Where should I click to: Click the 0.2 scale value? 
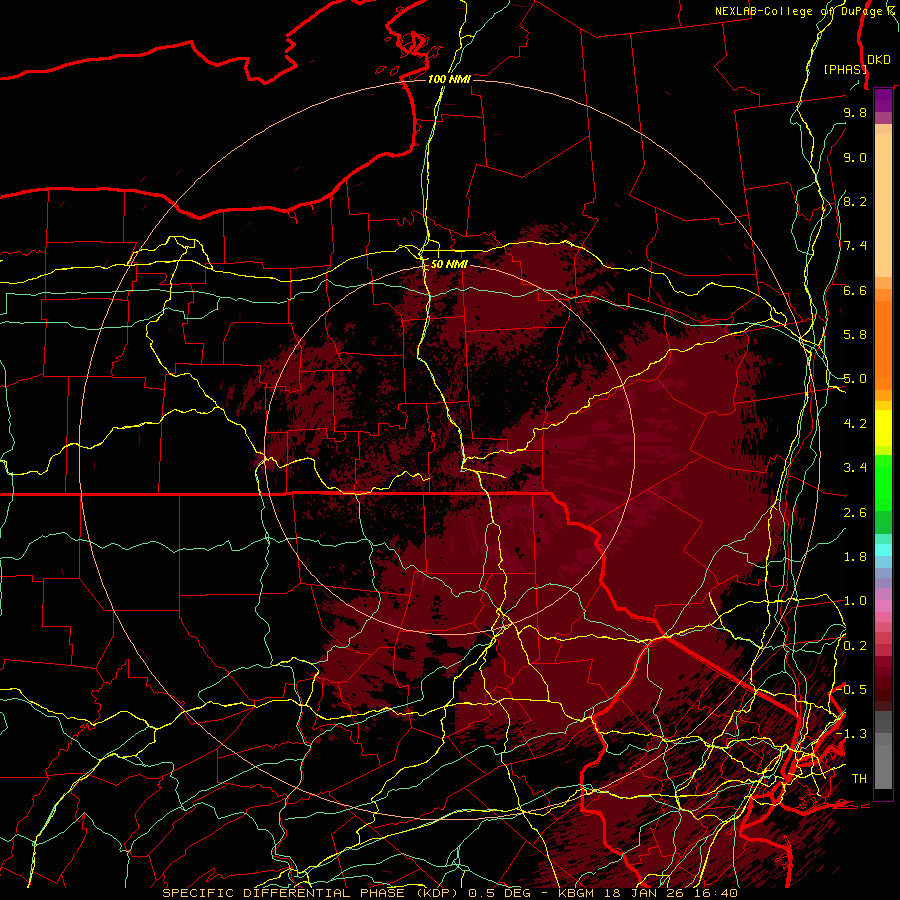tap(855, 646)
